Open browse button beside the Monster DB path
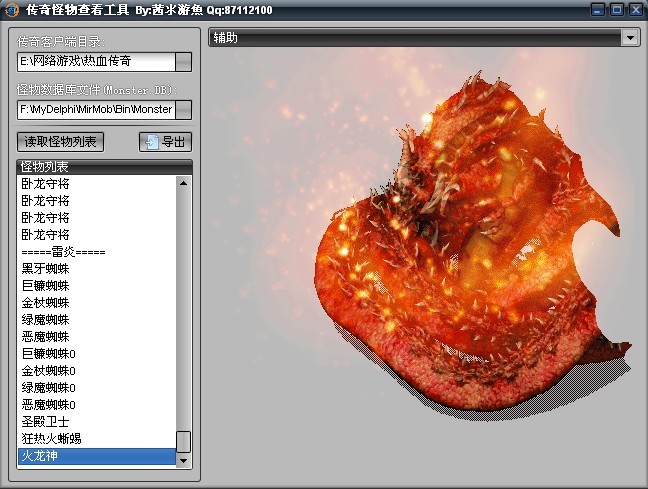648x489 pixels. coord(183,109)
